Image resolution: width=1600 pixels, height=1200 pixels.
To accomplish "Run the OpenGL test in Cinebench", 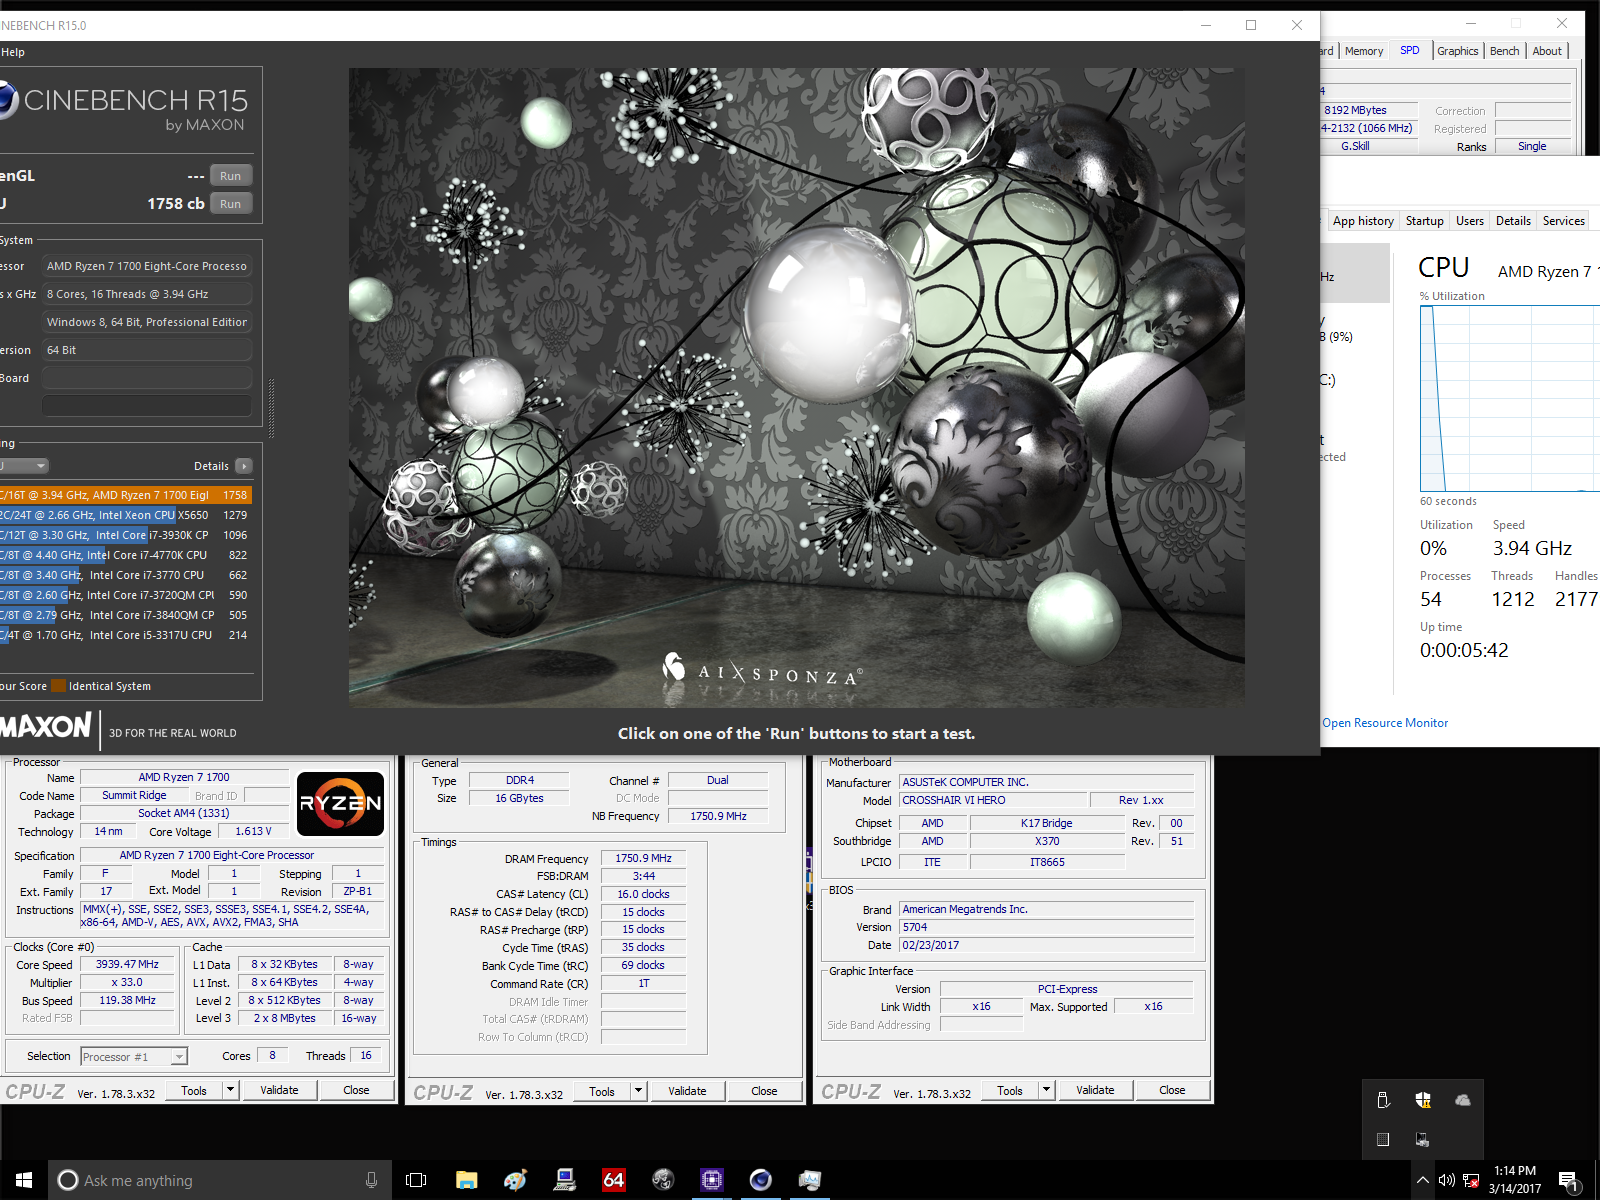I will coord(231,176).
